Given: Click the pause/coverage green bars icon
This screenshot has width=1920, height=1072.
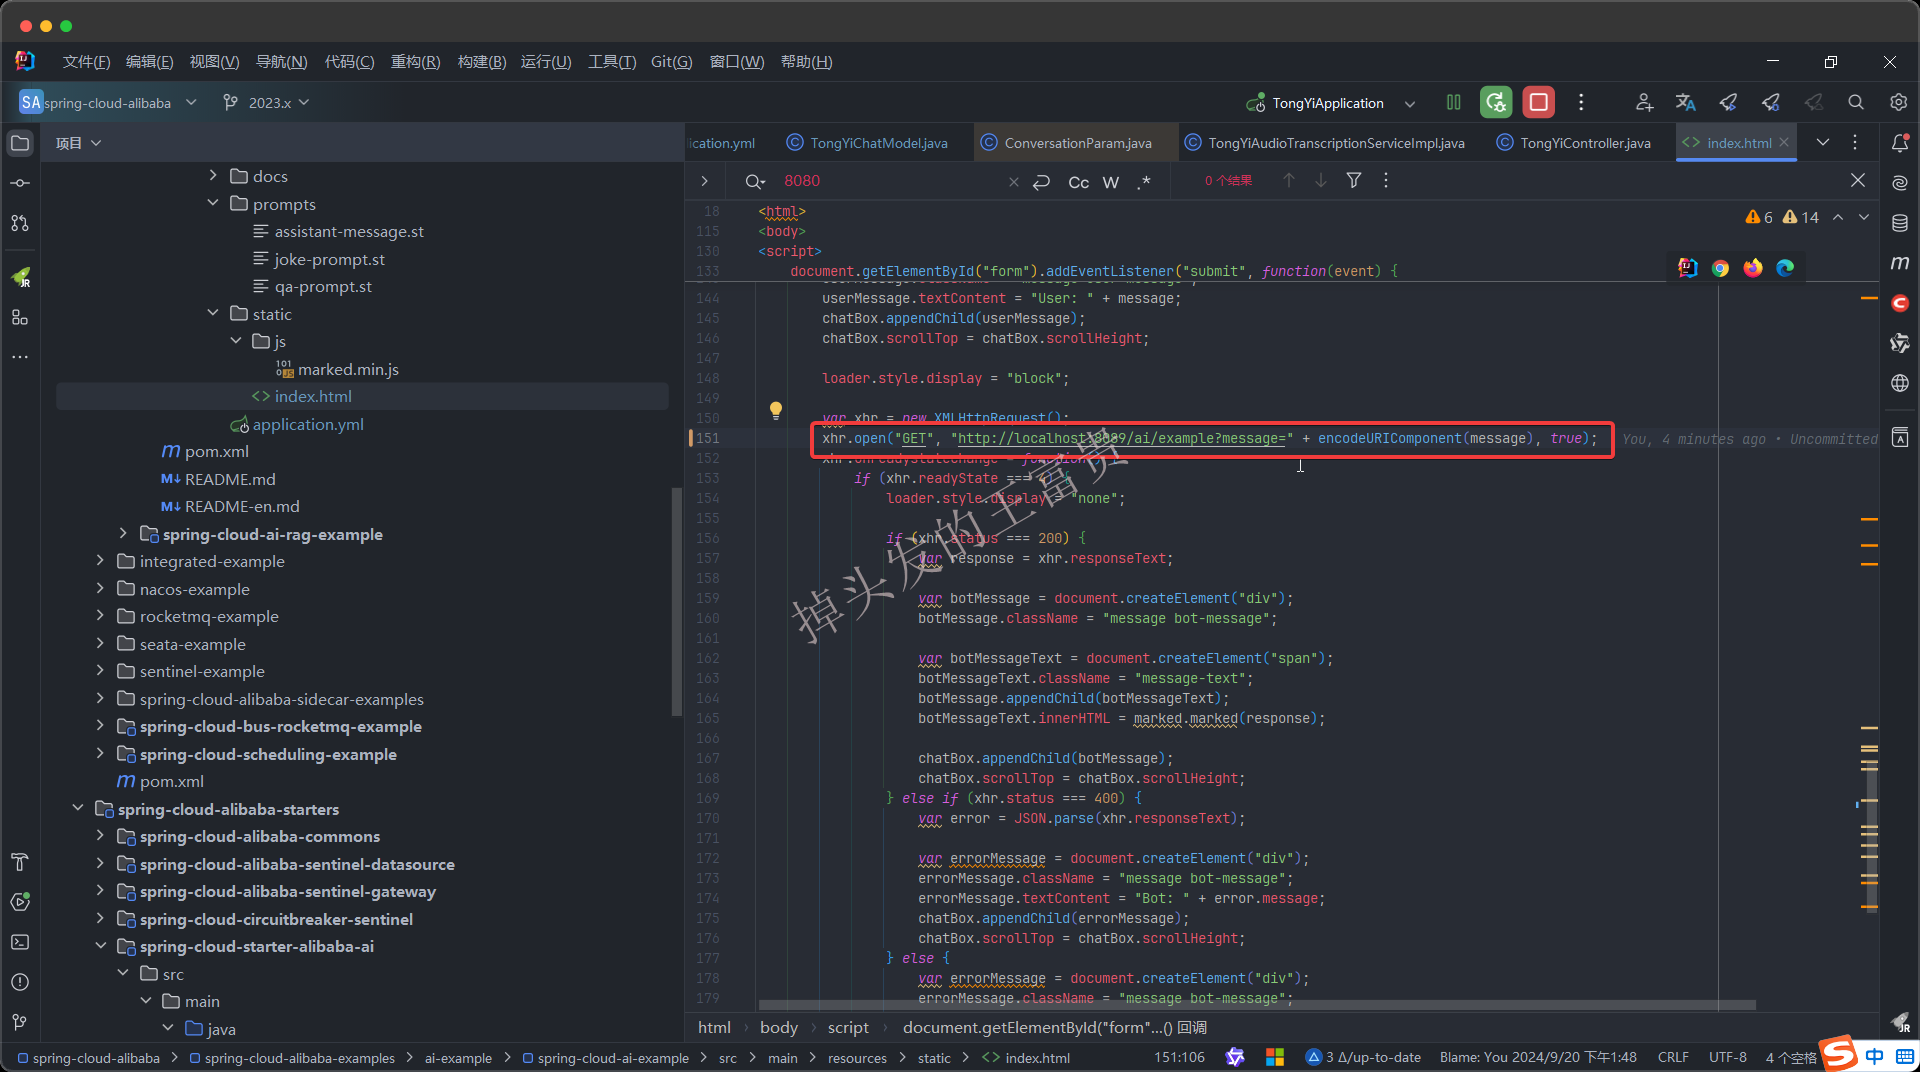Looking at the screenshot, I should (1454, 102).
